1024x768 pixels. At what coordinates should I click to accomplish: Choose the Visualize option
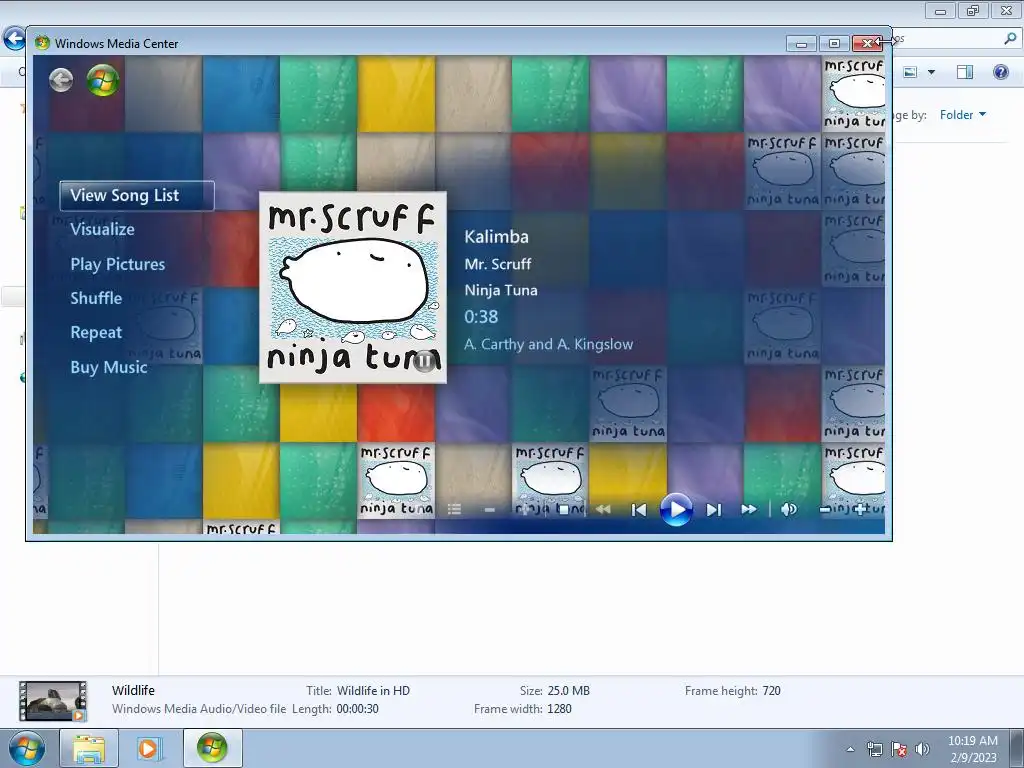click(x=103, y=229)
